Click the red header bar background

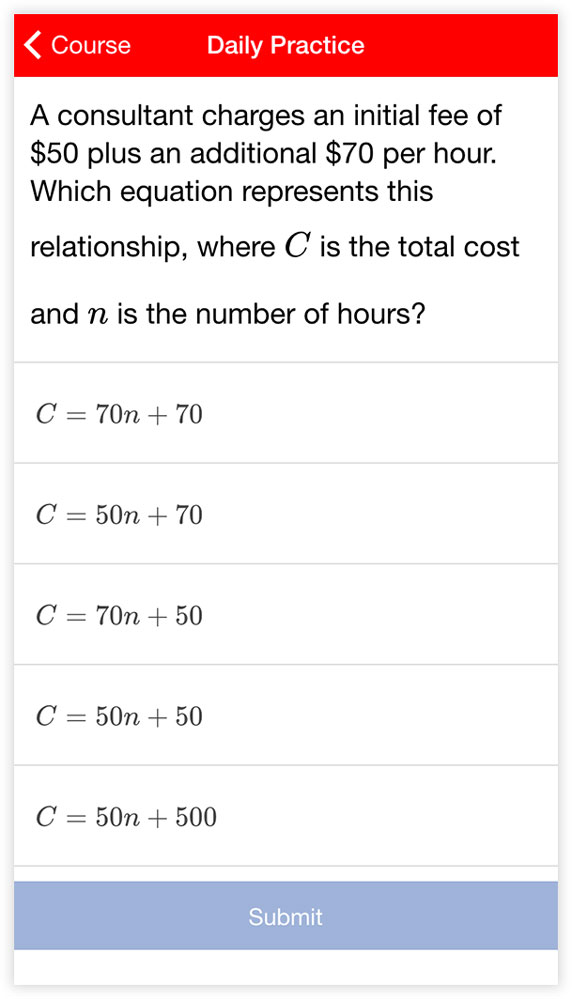point(286,45)
